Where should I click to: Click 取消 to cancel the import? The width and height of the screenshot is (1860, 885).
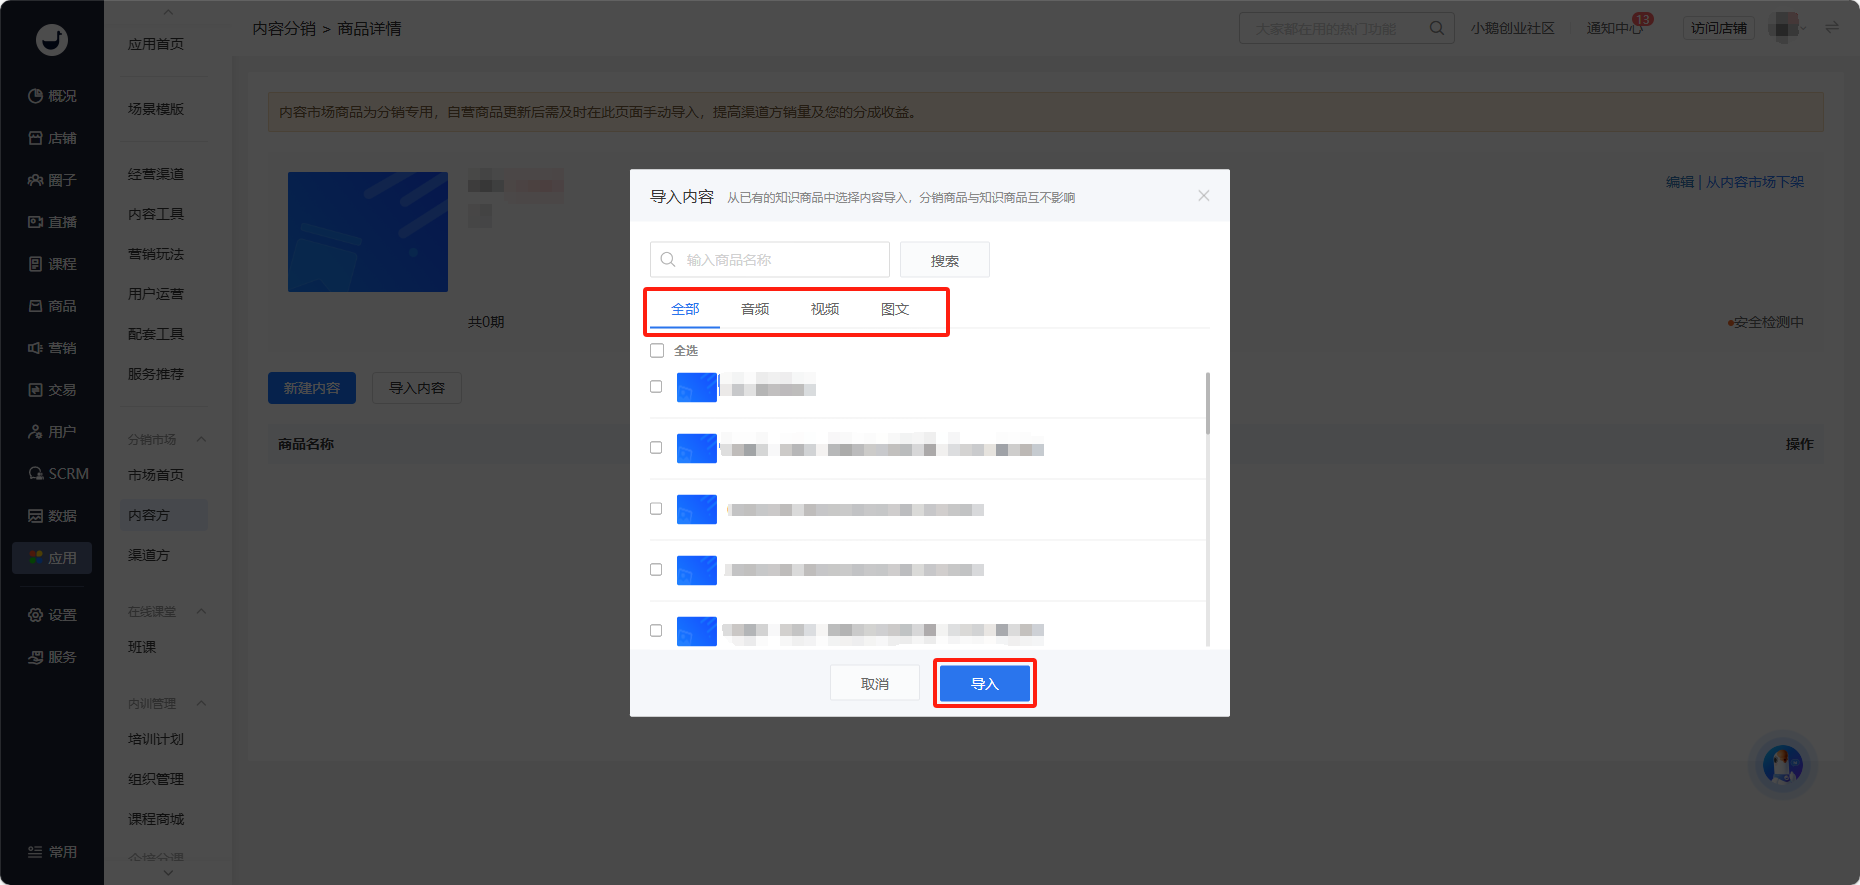tap(875, 684)
